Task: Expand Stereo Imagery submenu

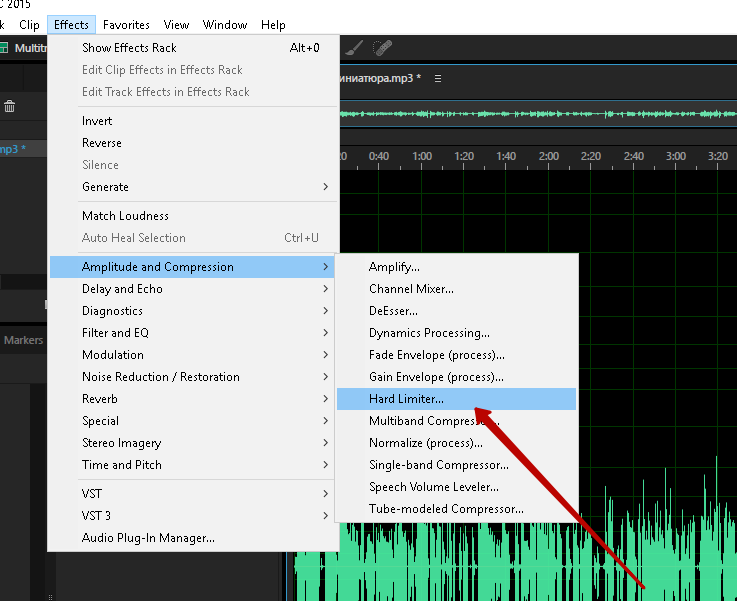Action: pyautogui.click(x=192, y=443)
